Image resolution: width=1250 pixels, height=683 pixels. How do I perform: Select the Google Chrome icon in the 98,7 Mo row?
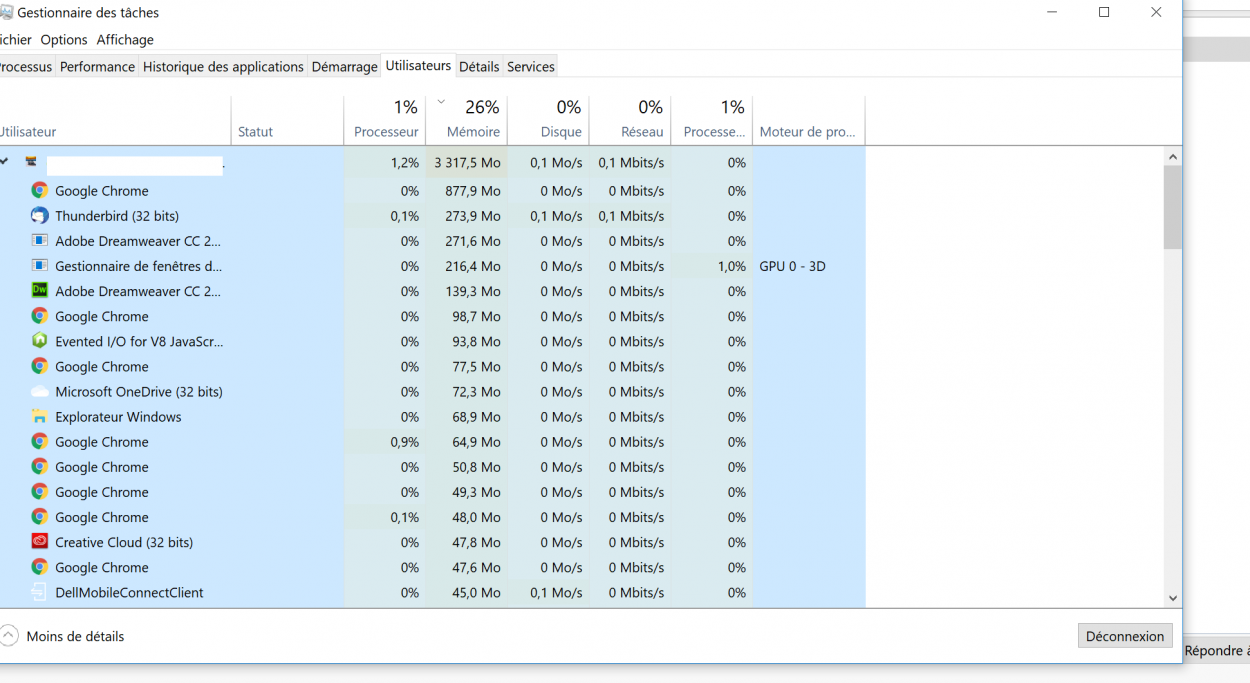40,315
